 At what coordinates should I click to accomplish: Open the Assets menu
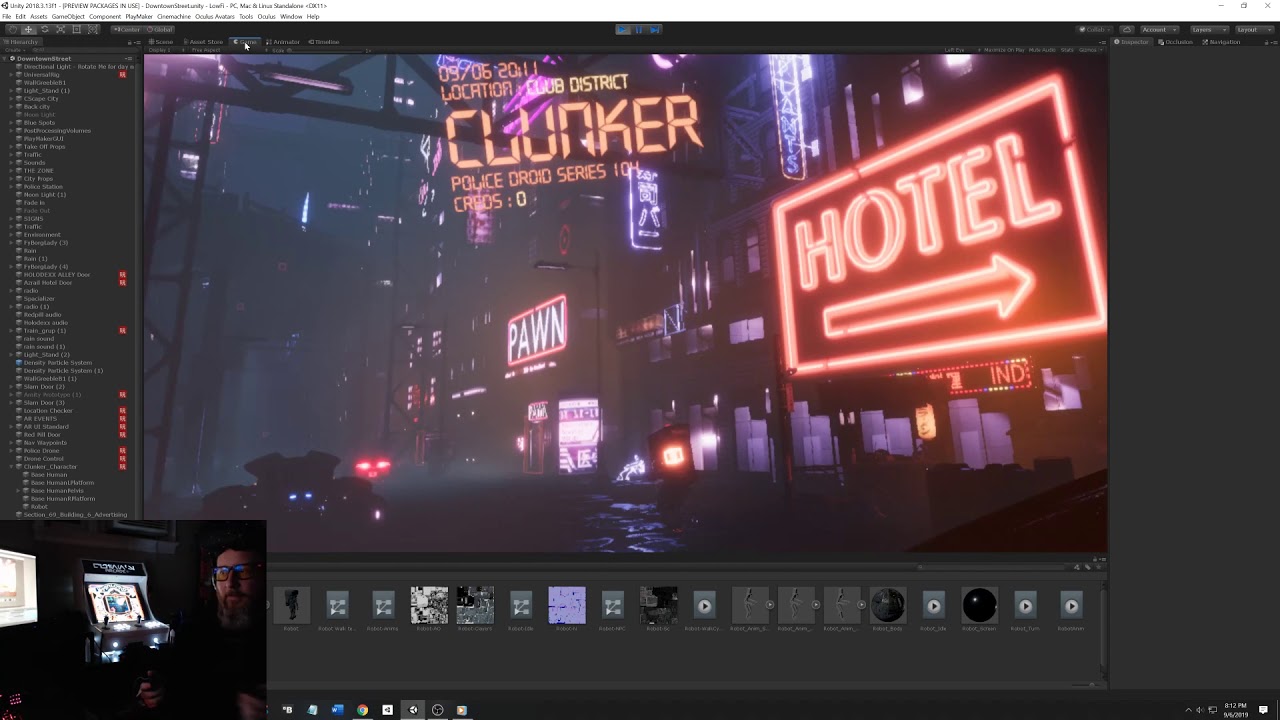click(39, 17)
